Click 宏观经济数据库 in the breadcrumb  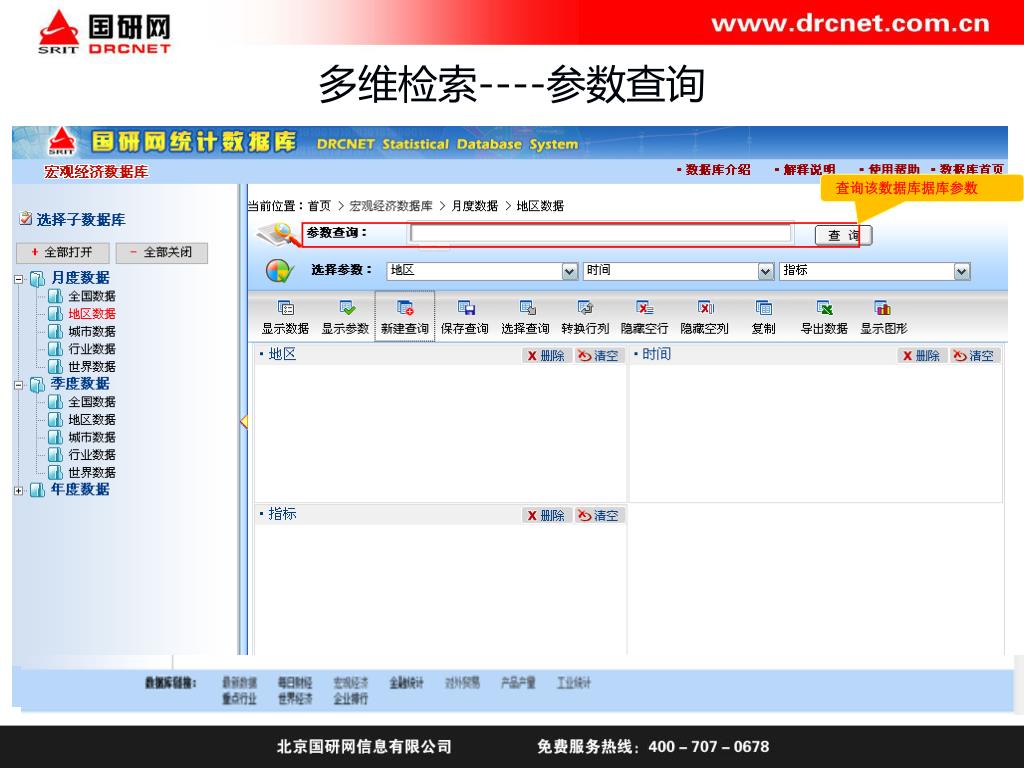pos(391,206)
